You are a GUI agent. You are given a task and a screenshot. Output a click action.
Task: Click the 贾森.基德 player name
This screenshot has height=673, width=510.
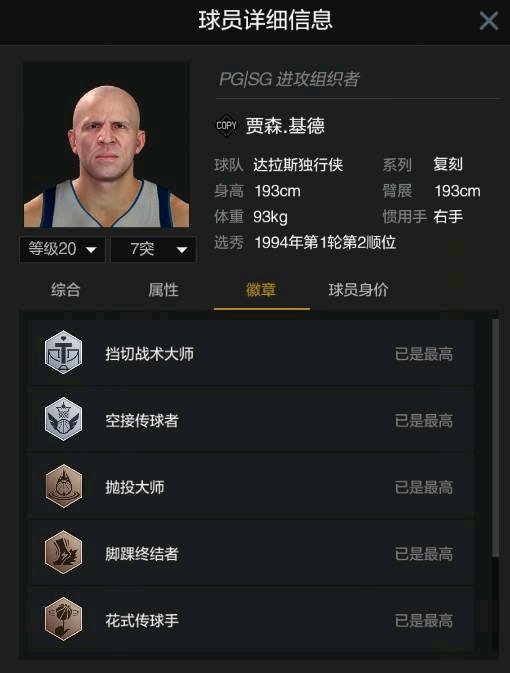pos(285,126)
